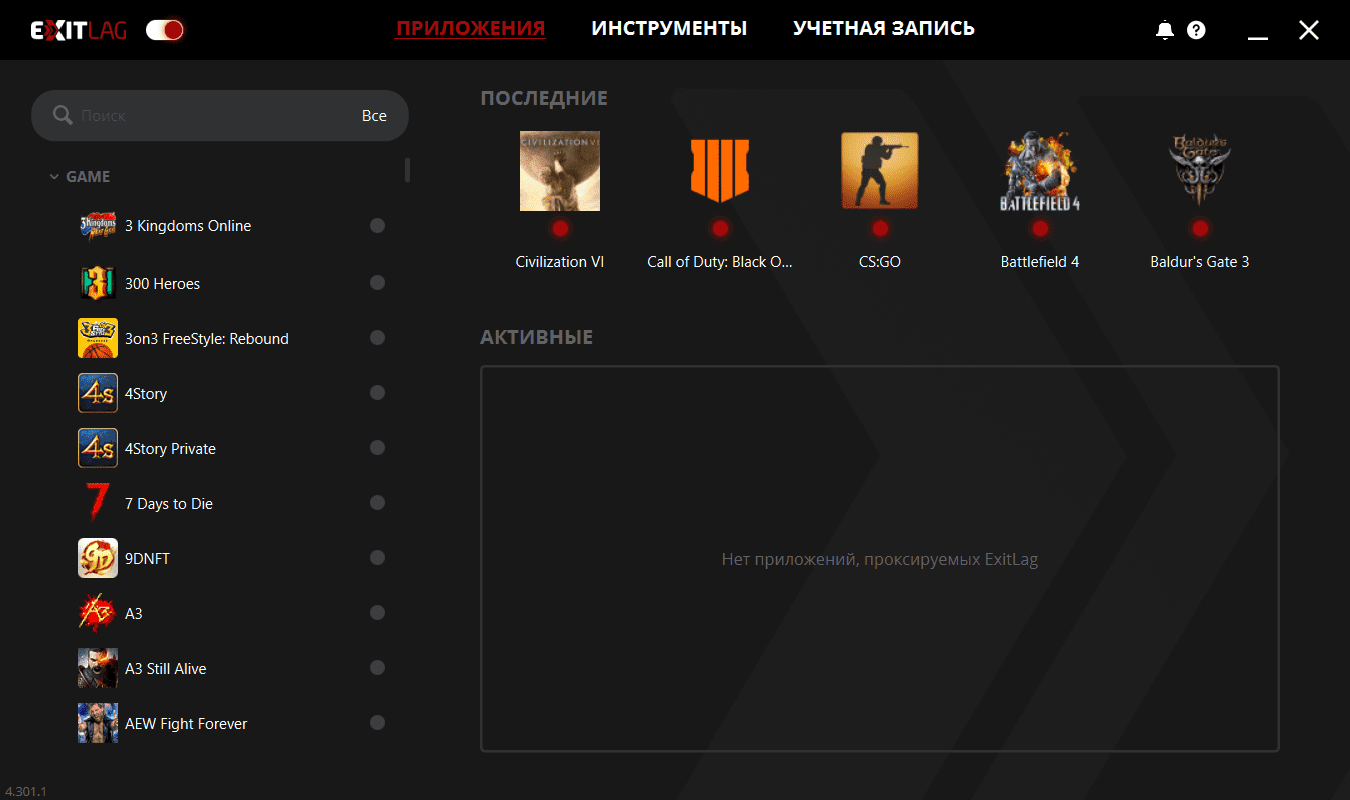Click the 3on3 FreeStyle: Rebound label
The image size is (1350, 800).
pyautogui.click(x=207, y=339)
